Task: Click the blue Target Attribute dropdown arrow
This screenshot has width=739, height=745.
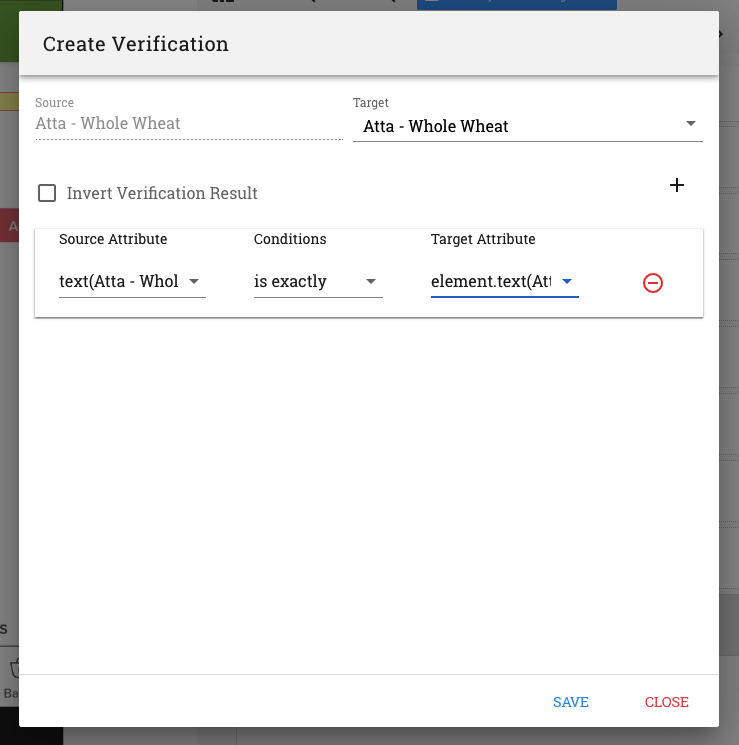Action: pos(566,281)
